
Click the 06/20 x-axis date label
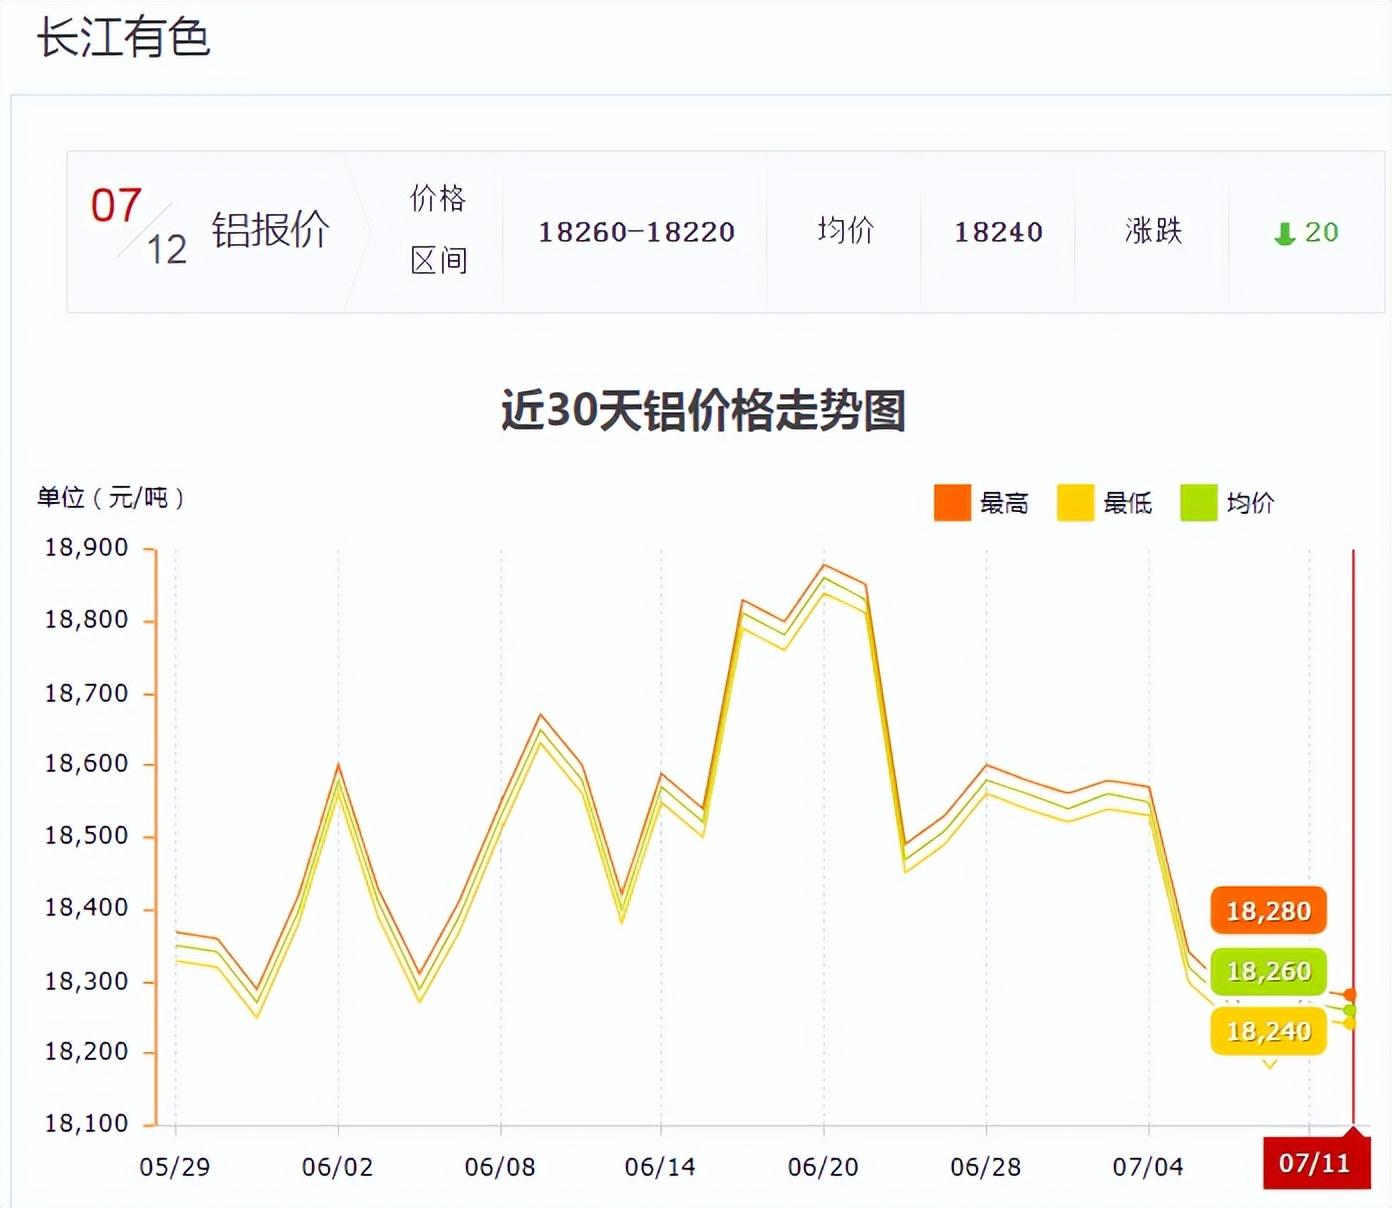coord(823,1167)
